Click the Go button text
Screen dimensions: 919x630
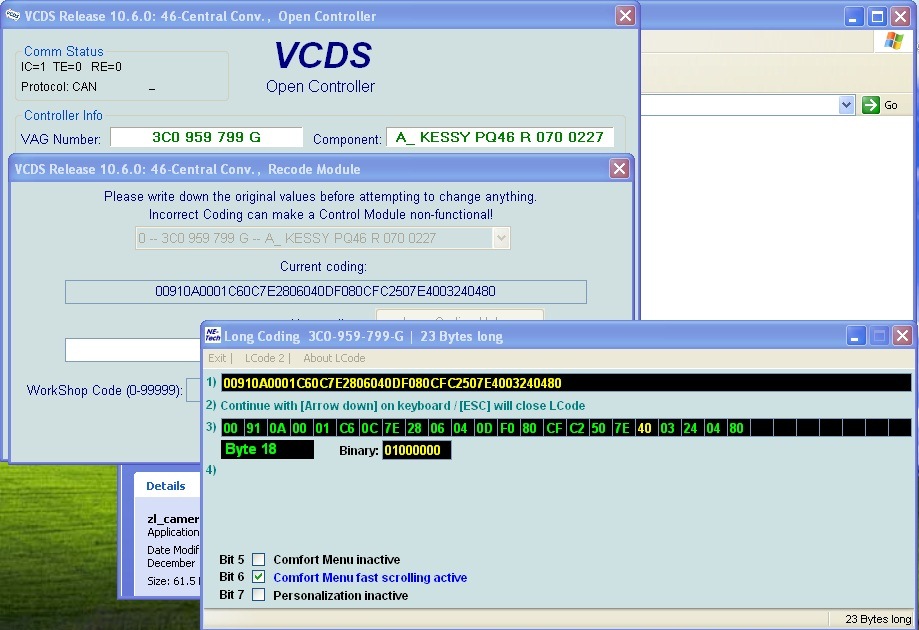(x=891, y=105)
